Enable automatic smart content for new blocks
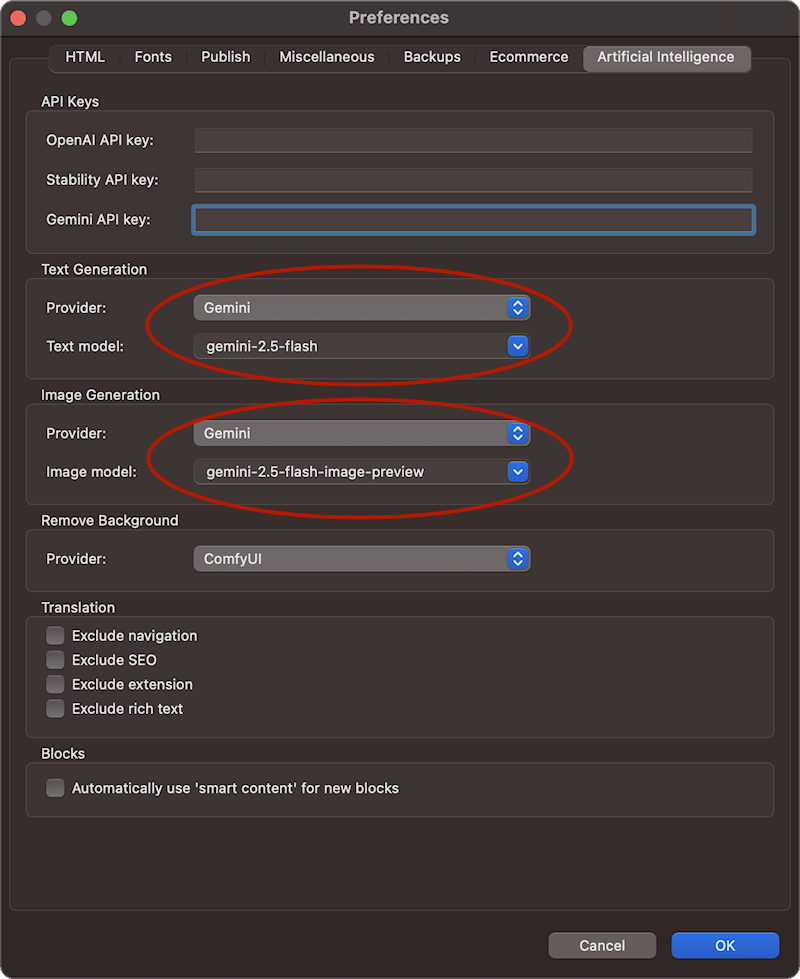 point(56,788)
